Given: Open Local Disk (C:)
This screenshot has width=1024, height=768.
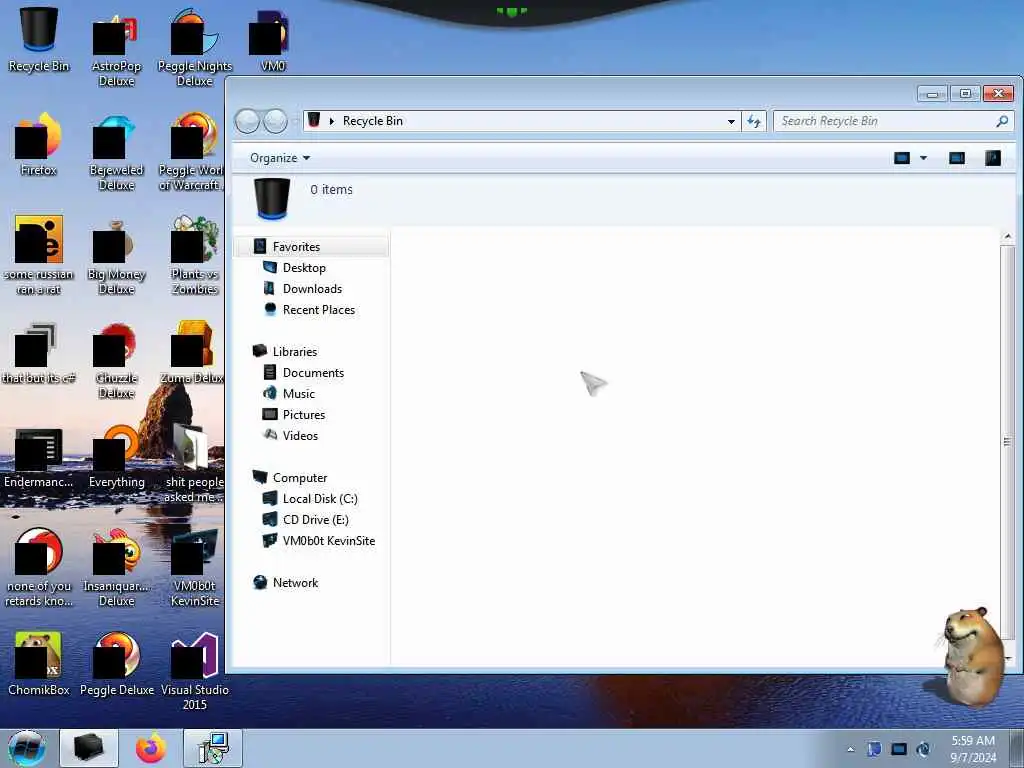Looking at the screenshot, I should 320,498.
